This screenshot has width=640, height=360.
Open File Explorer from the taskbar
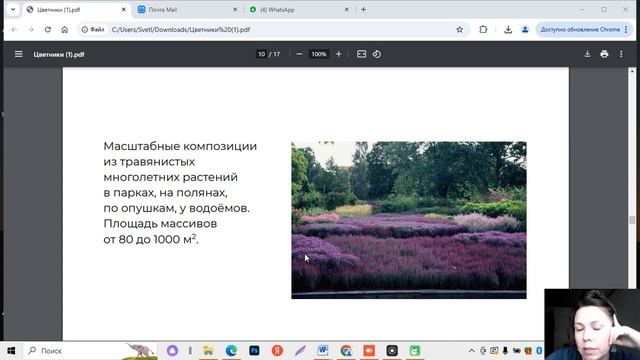coord(208,351)
